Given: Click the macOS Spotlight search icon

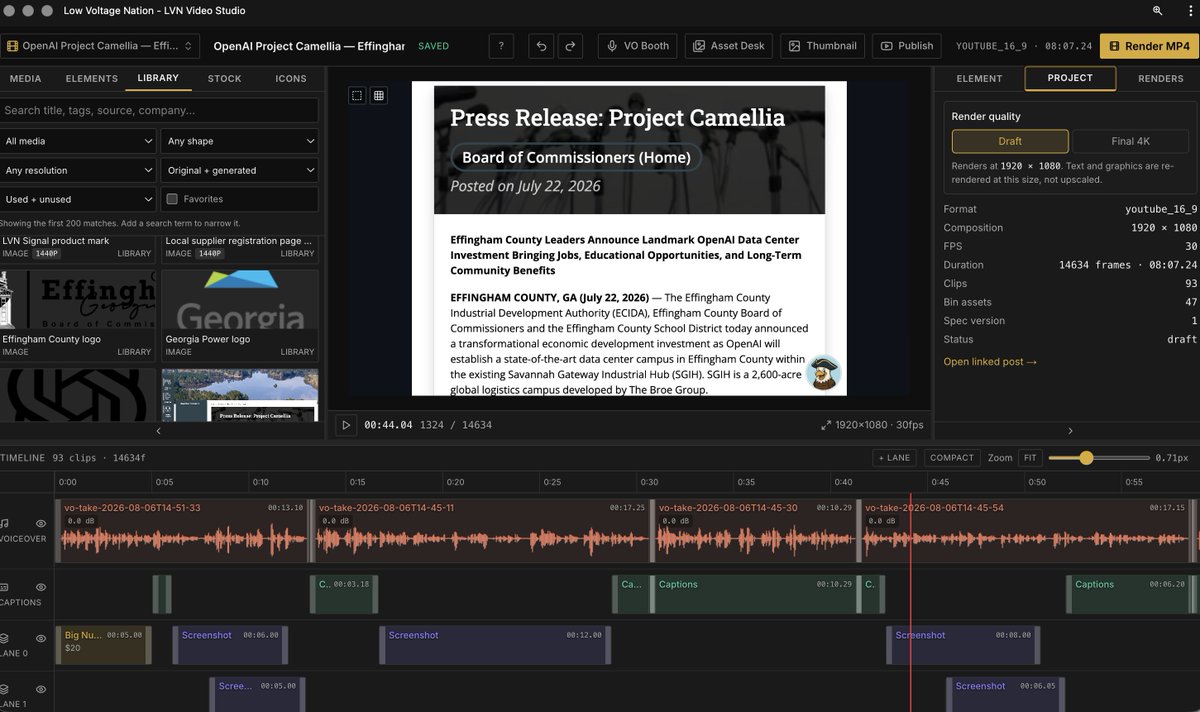Looking at the screenshot, I should (x=1158, y=11).
